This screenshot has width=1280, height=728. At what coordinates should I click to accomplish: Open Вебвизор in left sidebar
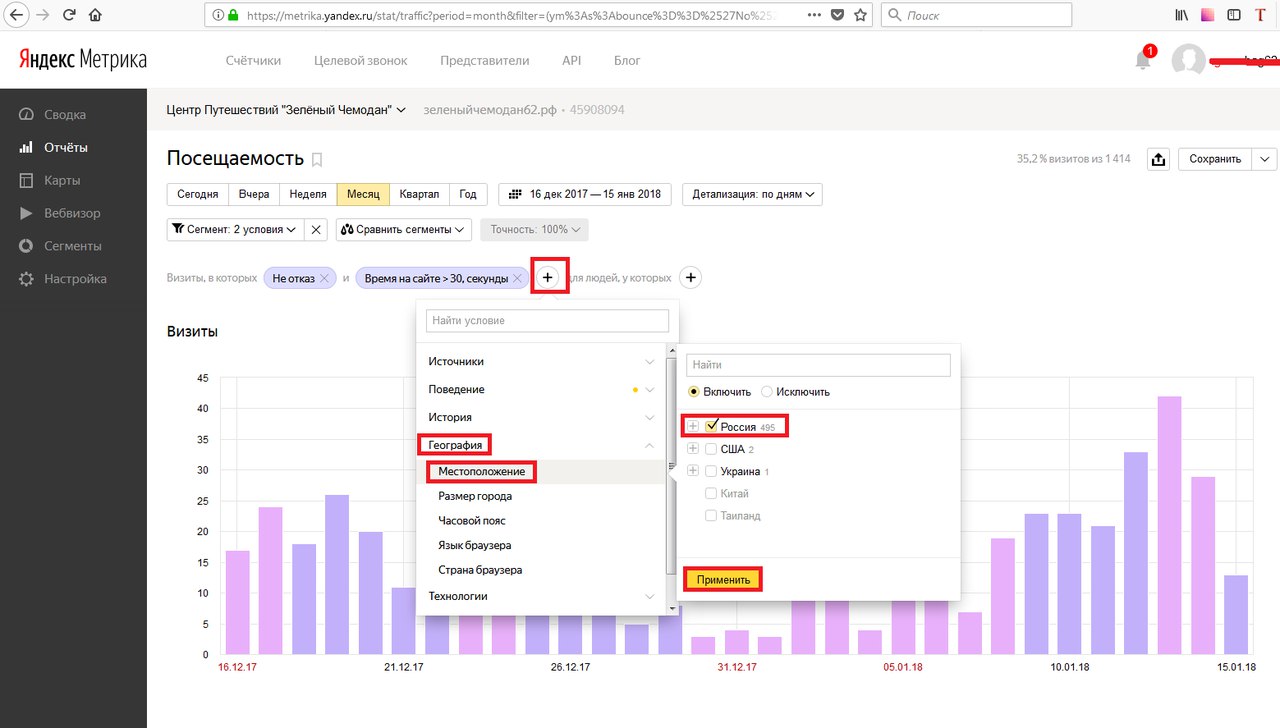(x=72, y=213)
